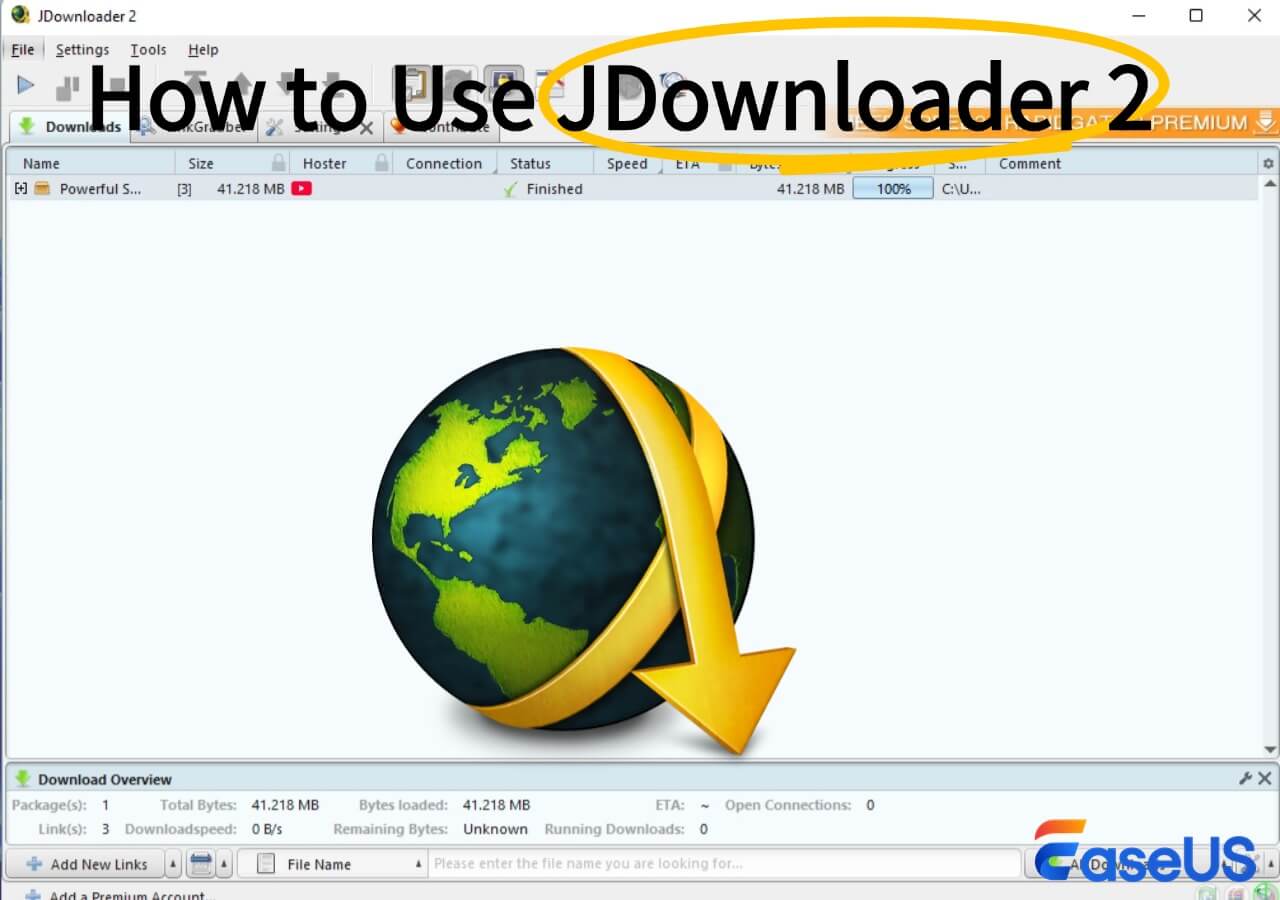
Task: Start downloads with the Play icon
Action: [24, 84]
